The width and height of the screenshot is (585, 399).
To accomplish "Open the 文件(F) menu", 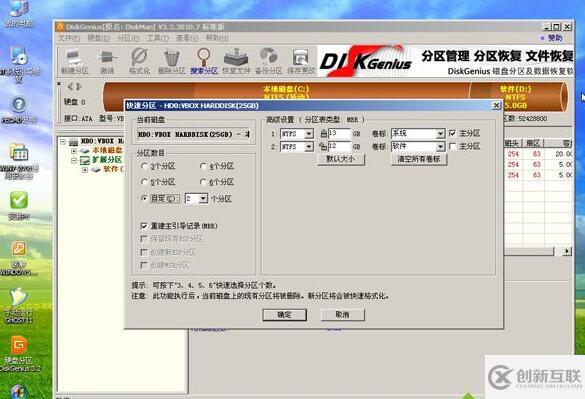I will [69, 38].
